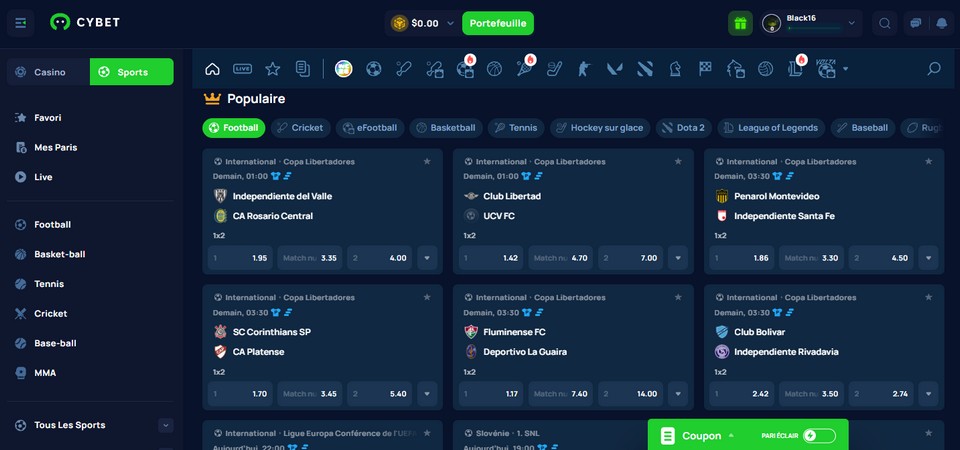This screenshot has width=960, height=450.
Task: Open Mes Paris in the sidebar
Action: tap(56, 148)
